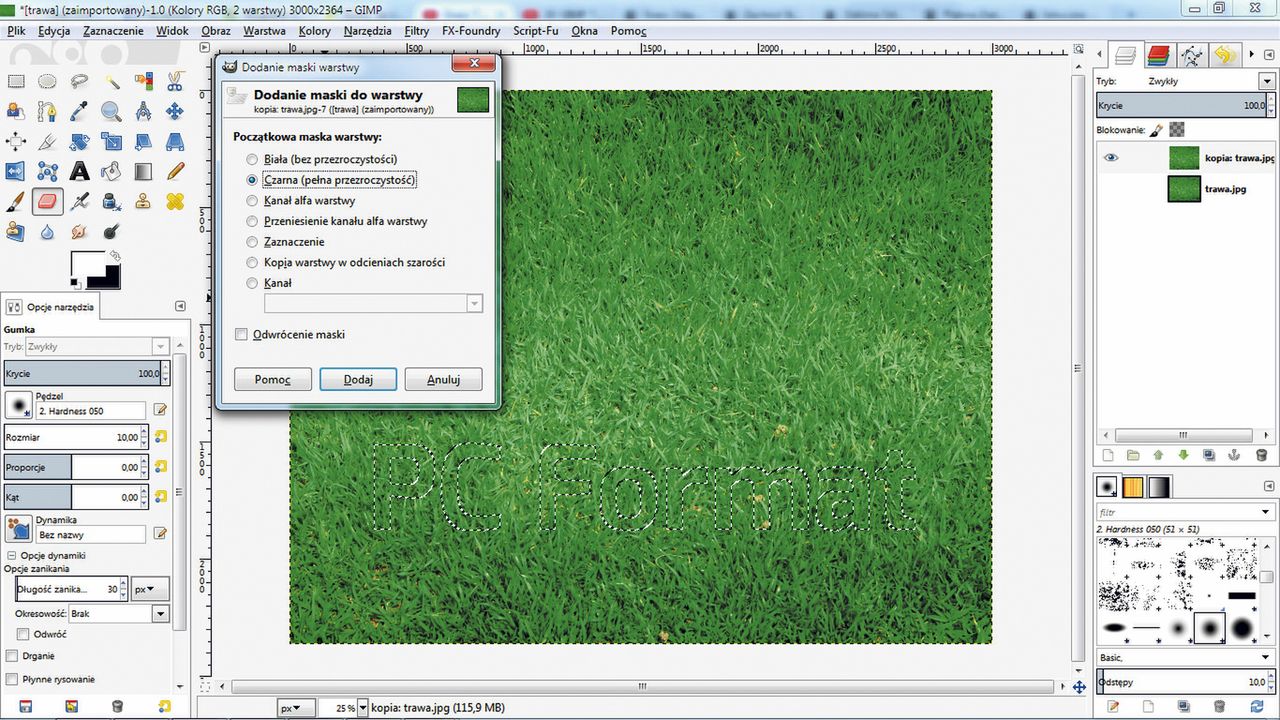The image size is (1280, 720).
Task: Select the Color Picker eyedropper tool
Action: (79, 112)
